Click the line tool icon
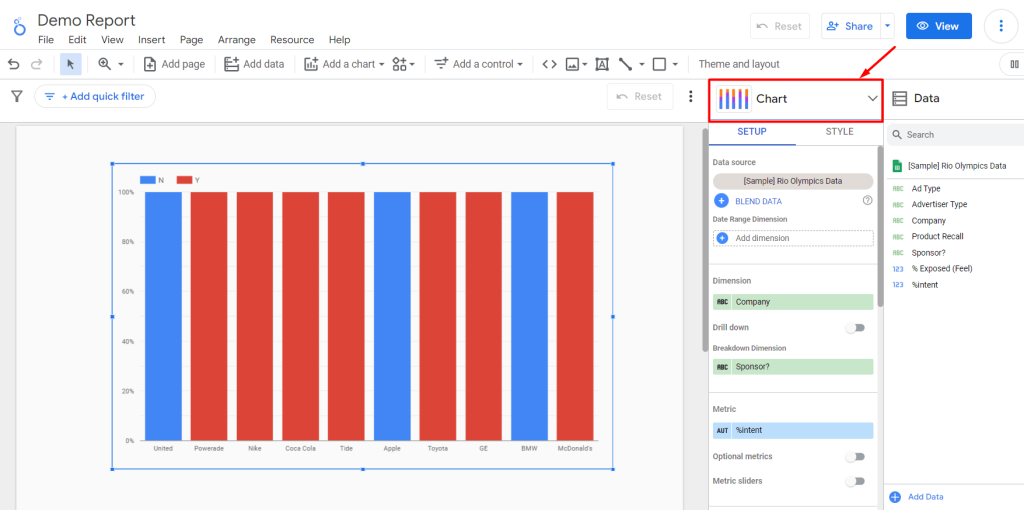 pos(626,64)
